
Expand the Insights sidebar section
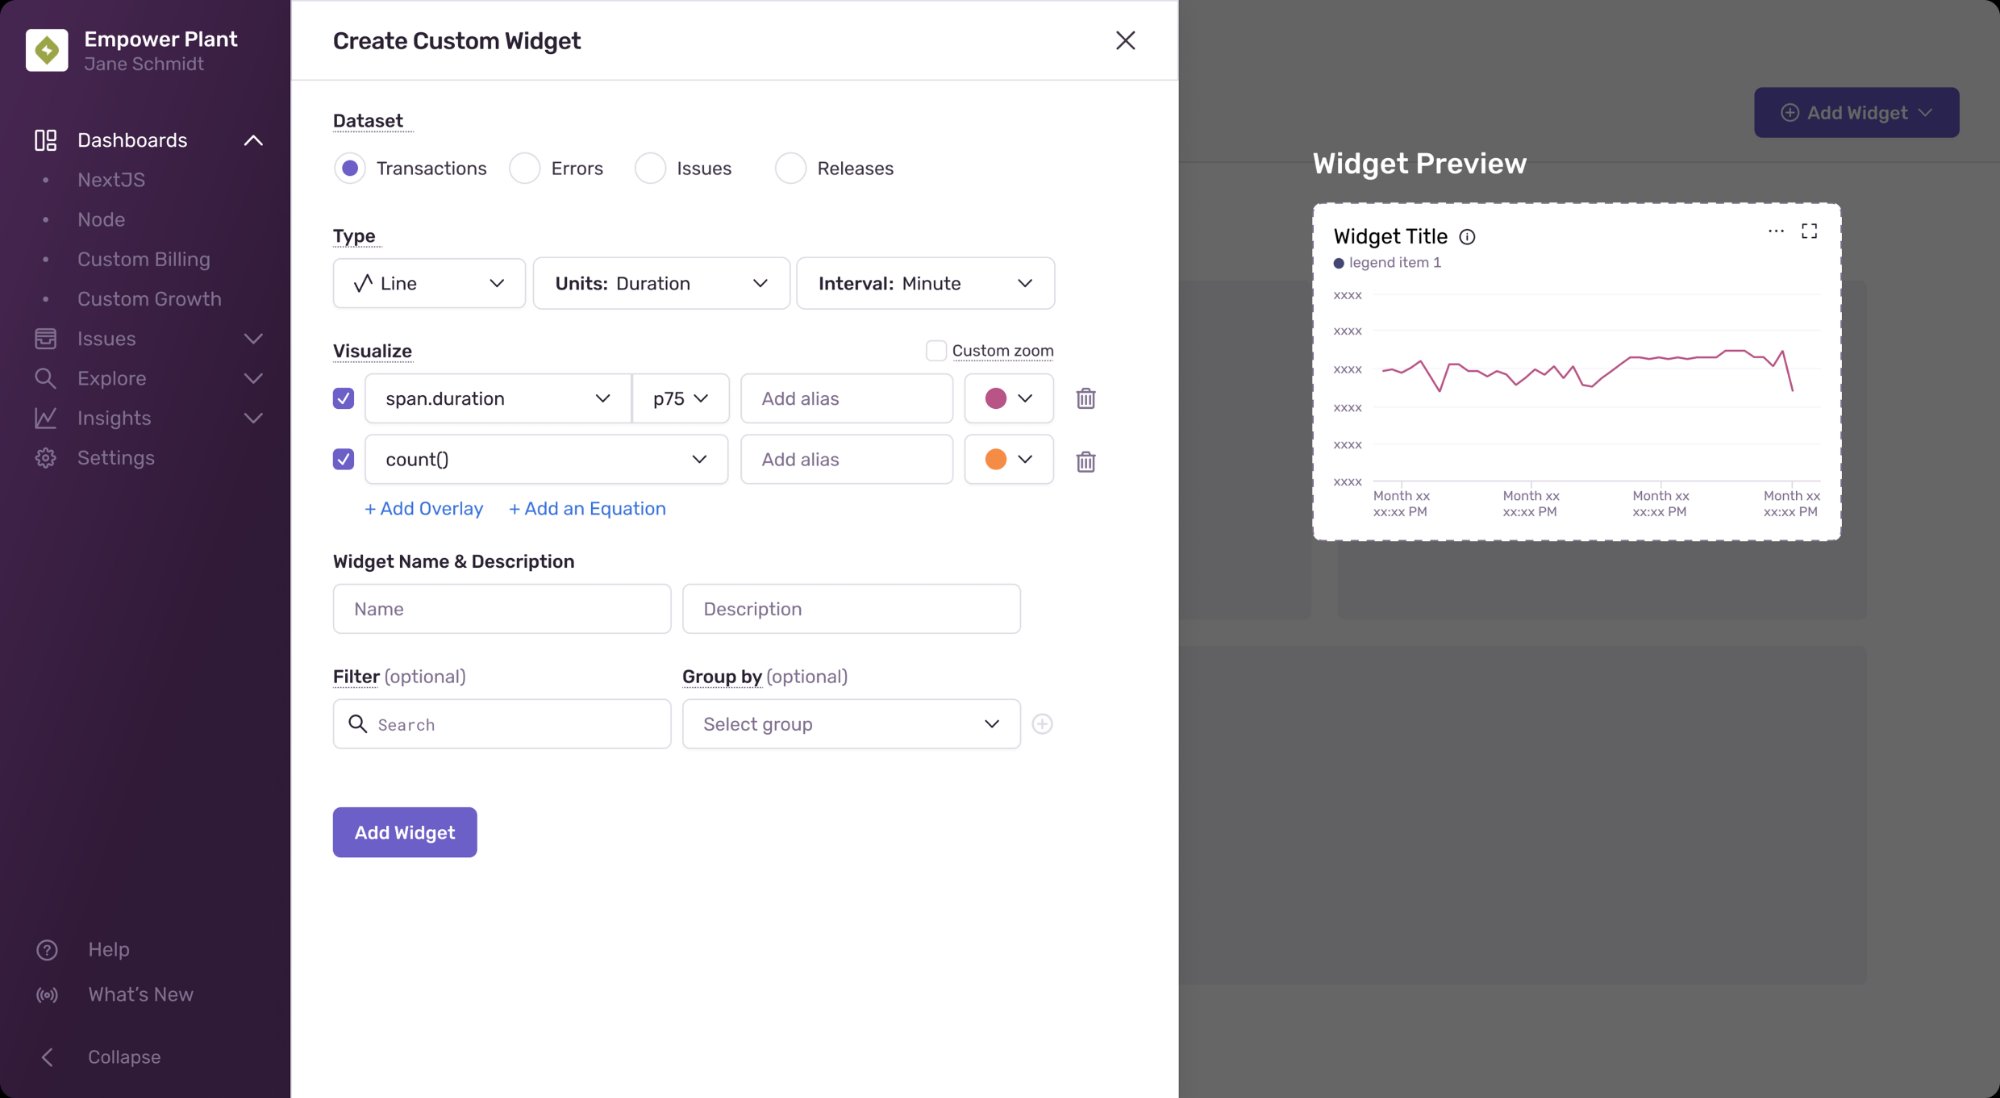(x=253, y=418)
